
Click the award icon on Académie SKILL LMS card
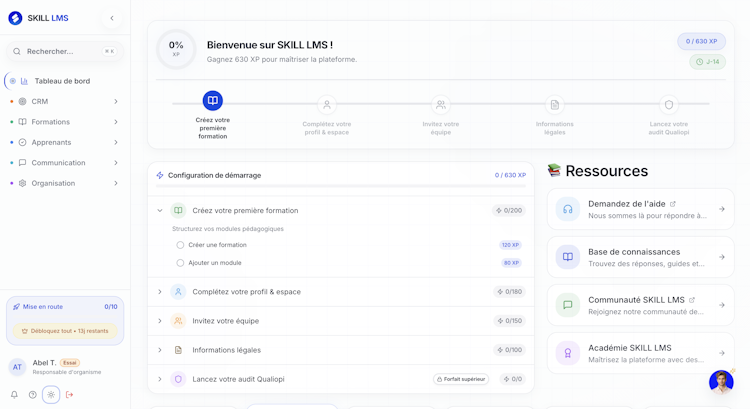[x=568, y=353]
